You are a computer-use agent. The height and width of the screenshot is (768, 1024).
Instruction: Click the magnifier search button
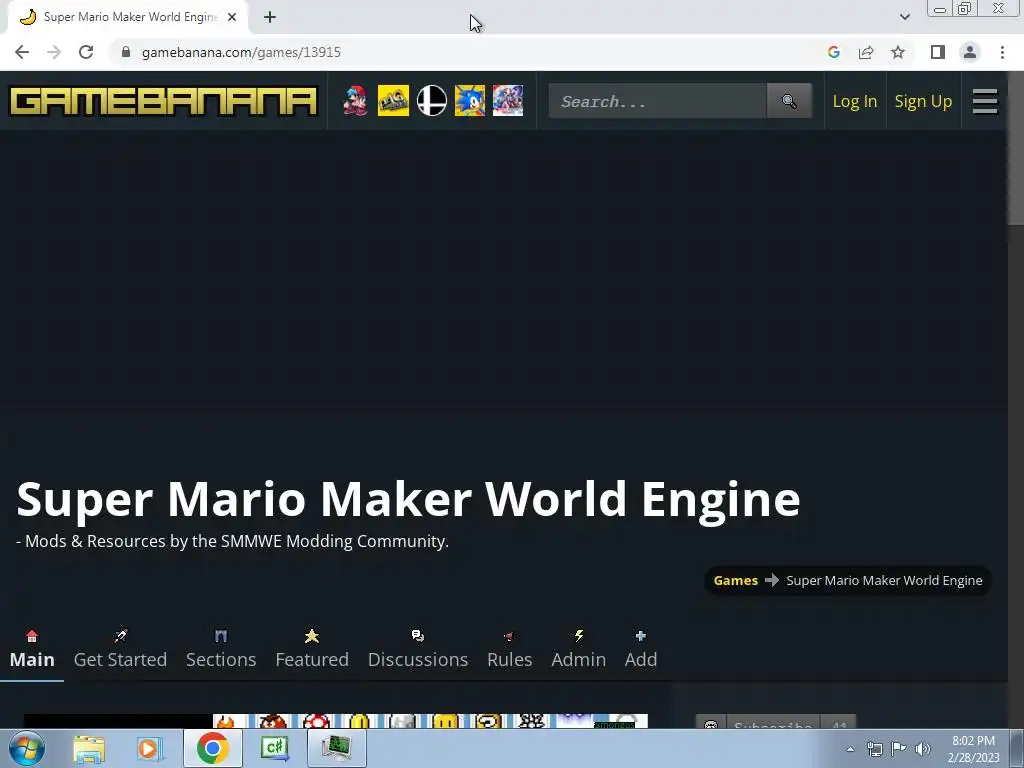click(789, 101)
